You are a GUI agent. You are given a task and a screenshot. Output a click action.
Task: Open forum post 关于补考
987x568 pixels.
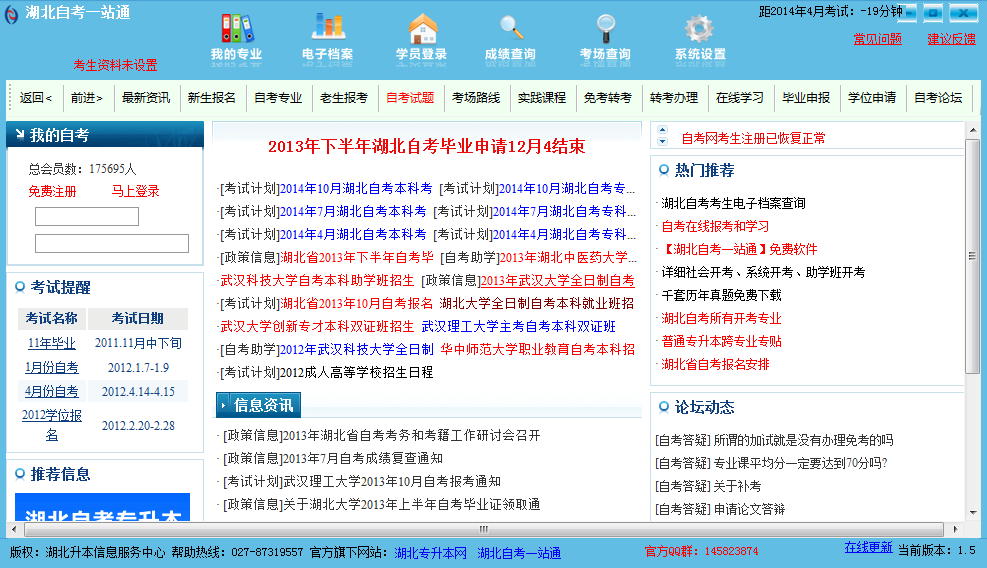point(737,486)
